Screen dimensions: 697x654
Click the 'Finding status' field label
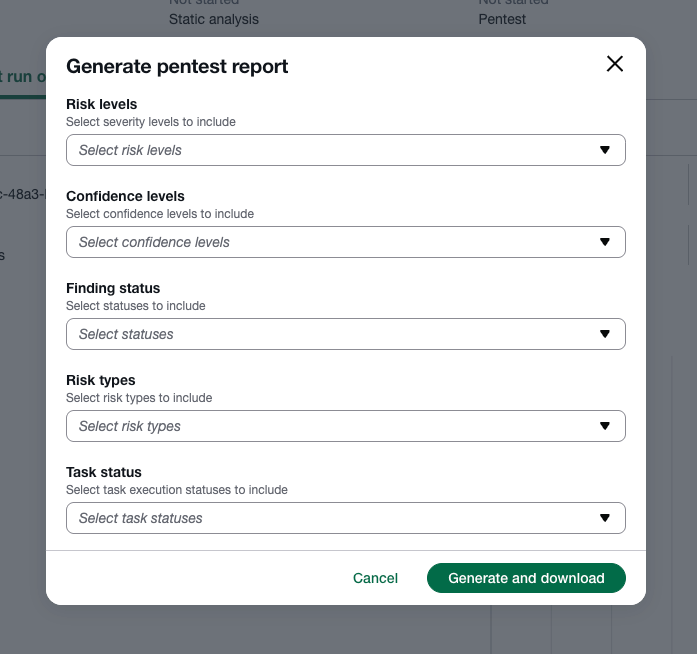coord(113,288)
